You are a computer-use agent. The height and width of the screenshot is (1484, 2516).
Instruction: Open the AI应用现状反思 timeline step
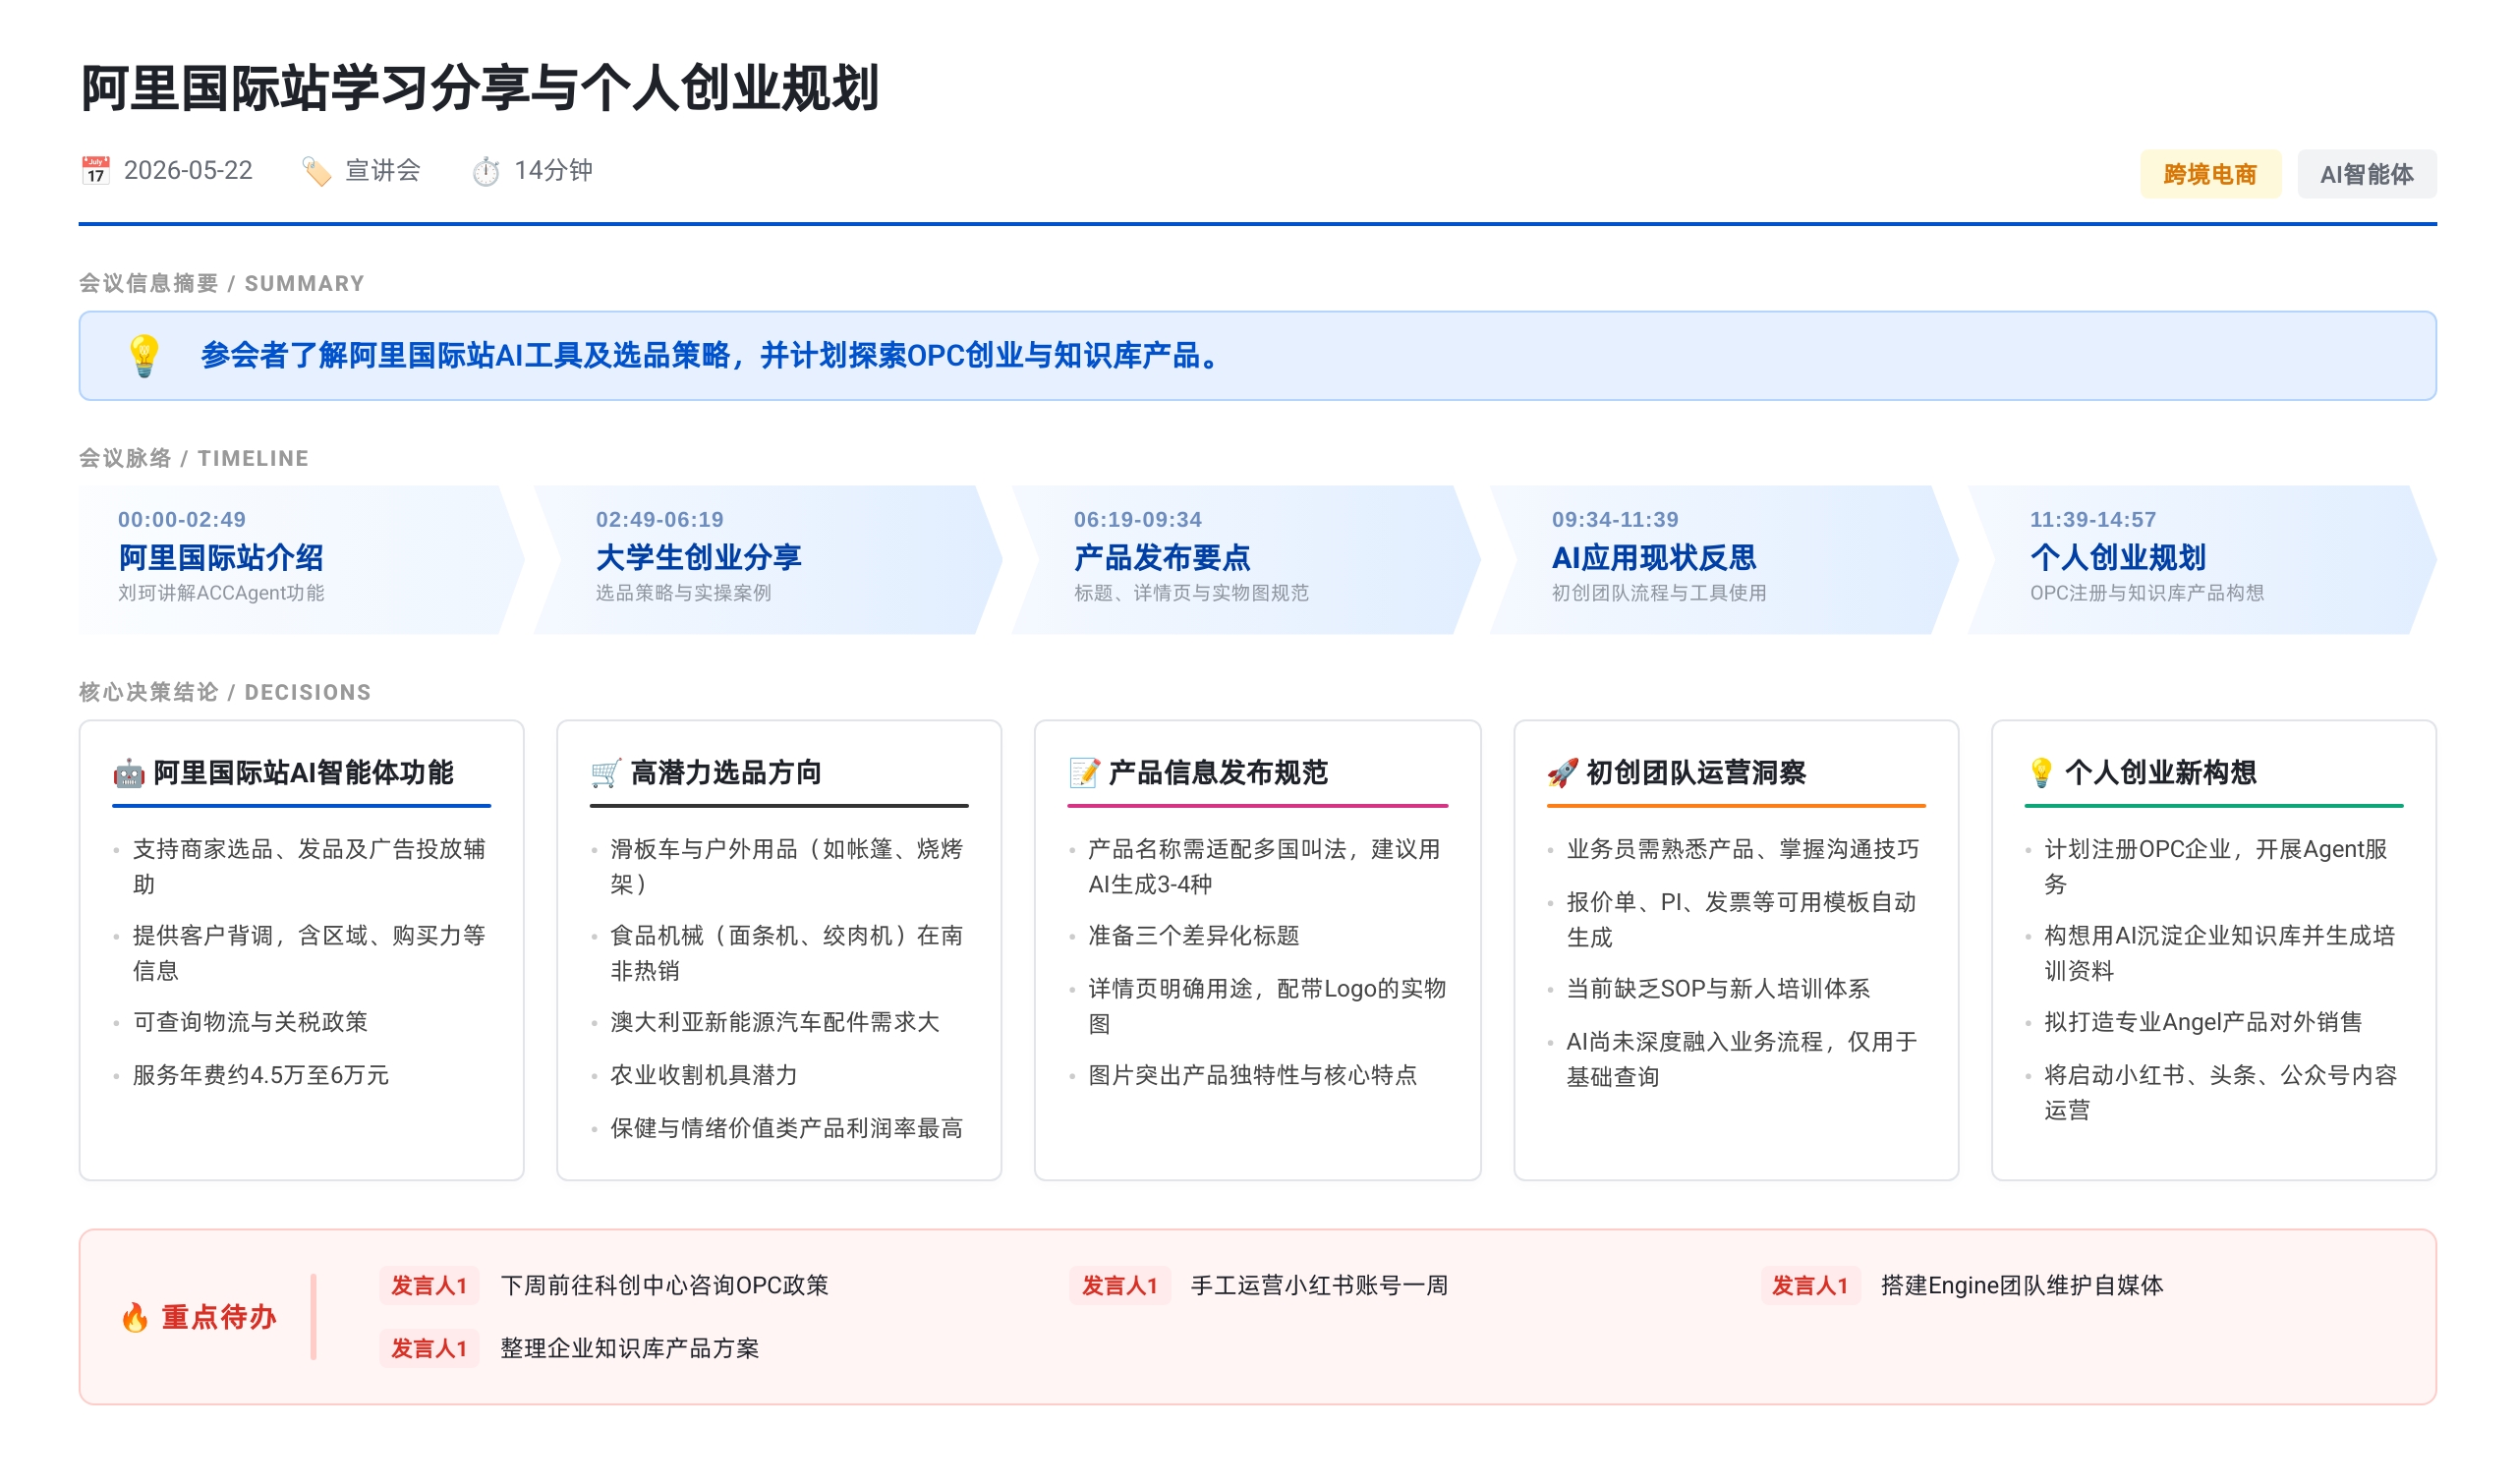point(1724,560)
